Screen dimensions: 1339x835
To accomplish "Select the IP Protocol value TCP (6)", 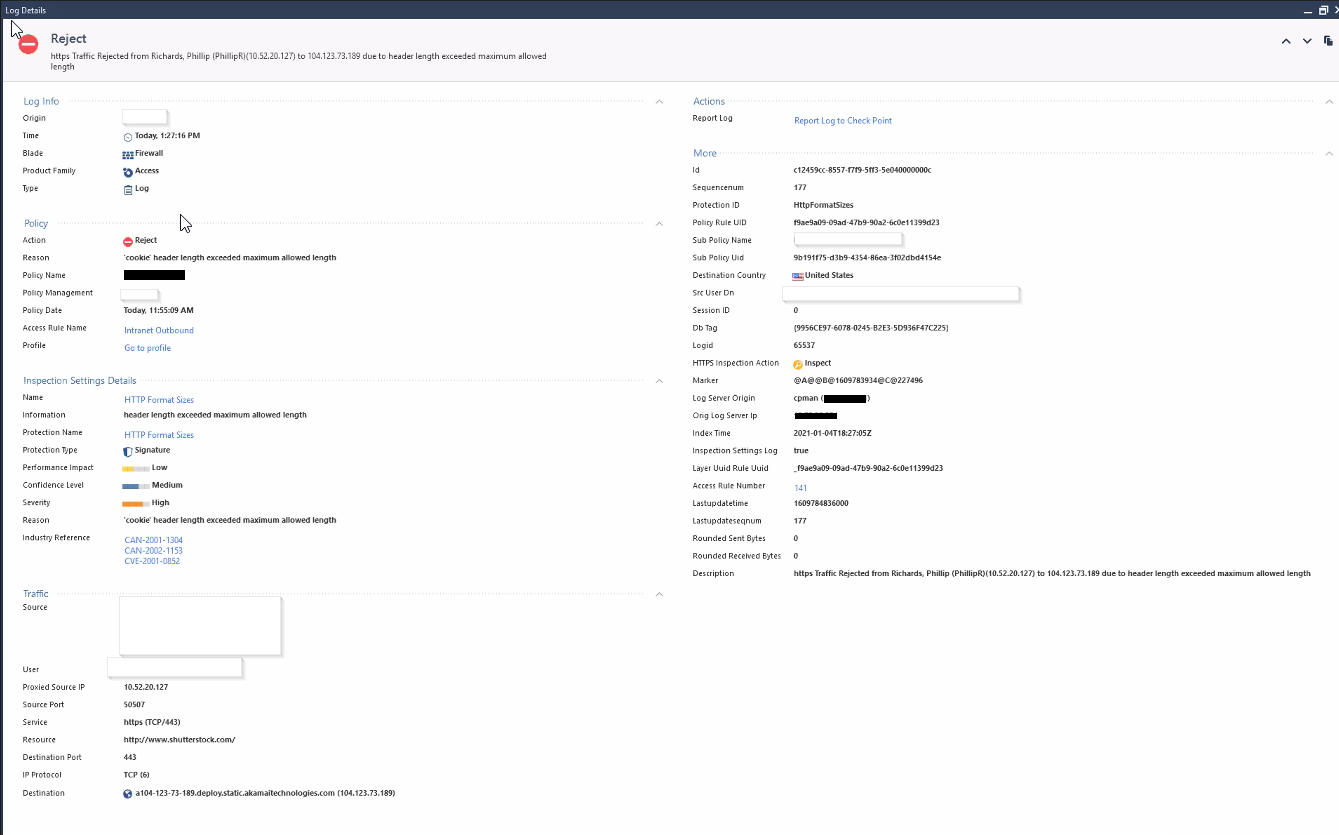I will [x=137, y=775].
